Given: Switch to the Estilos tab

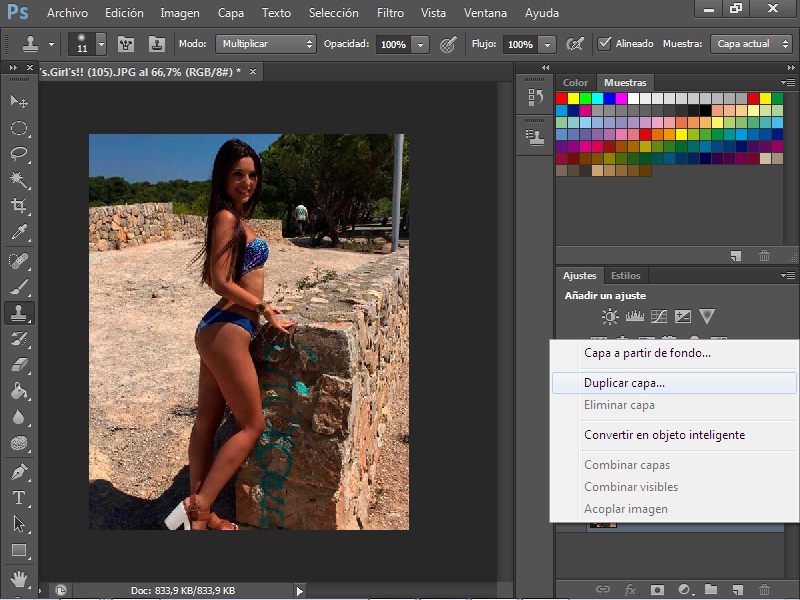Looking at the screenshot, I should click(x=625, y=275).
